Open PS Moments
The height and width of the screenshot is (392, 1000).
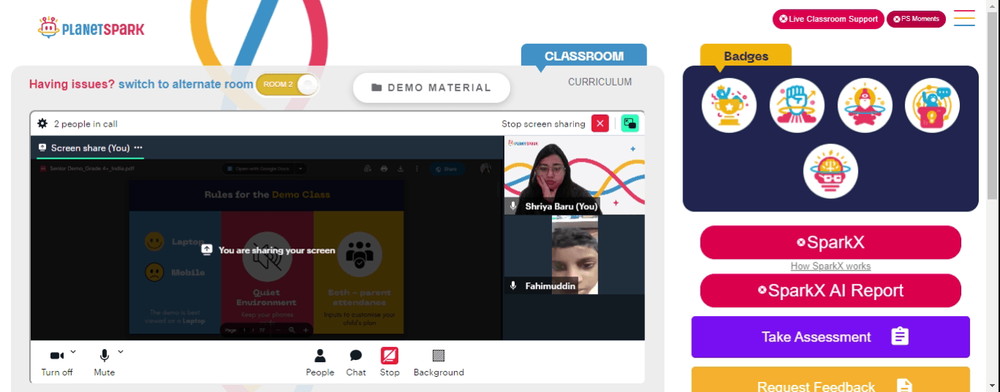coord(915,19)
